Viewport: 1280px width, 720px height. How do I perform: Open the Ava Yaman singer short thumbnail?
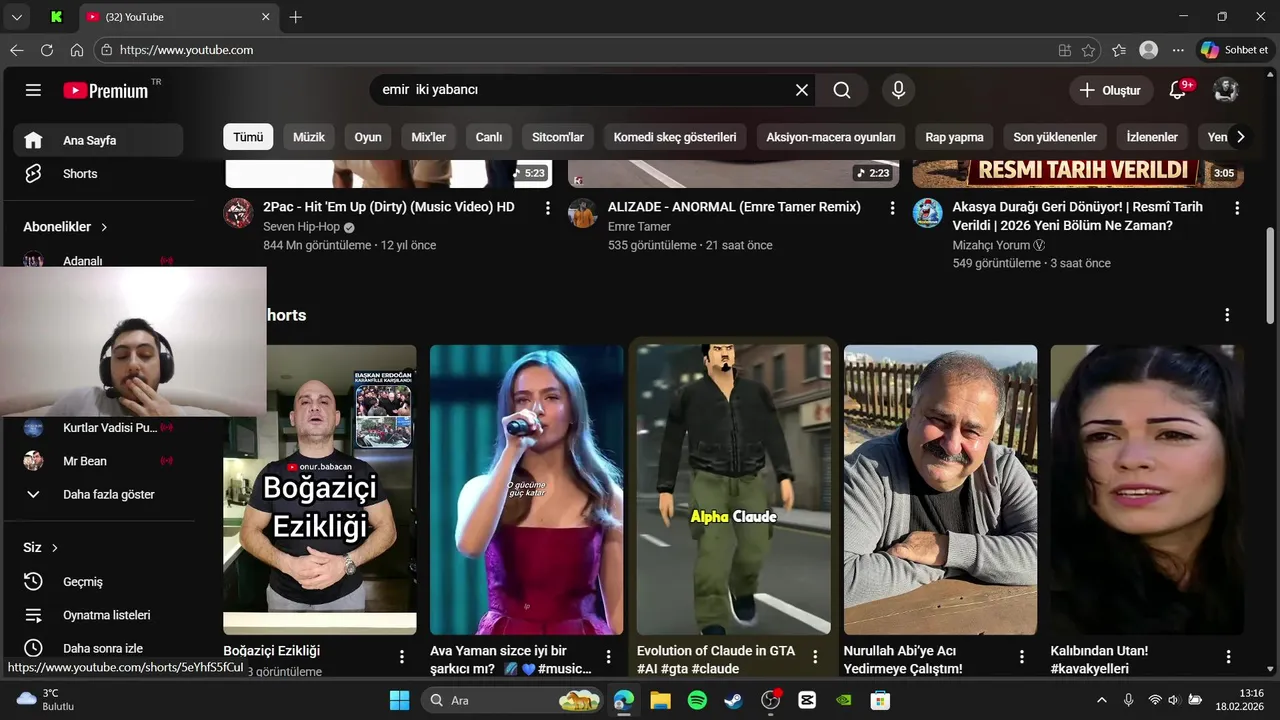coord(527,490)
